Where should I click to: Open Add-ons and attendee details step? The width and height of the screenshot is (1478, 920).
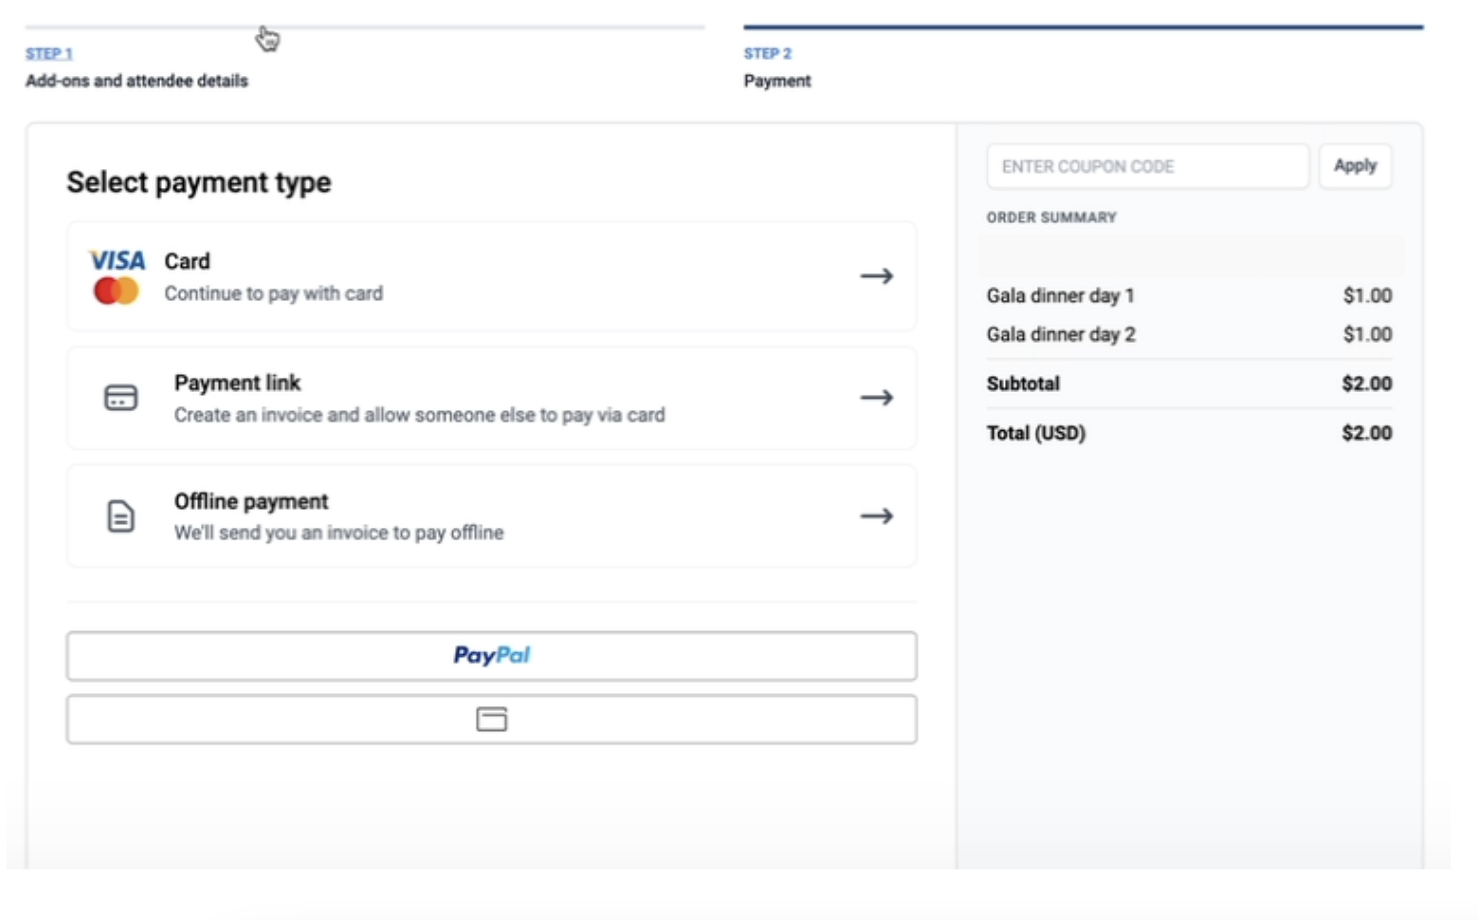(137, 81)
